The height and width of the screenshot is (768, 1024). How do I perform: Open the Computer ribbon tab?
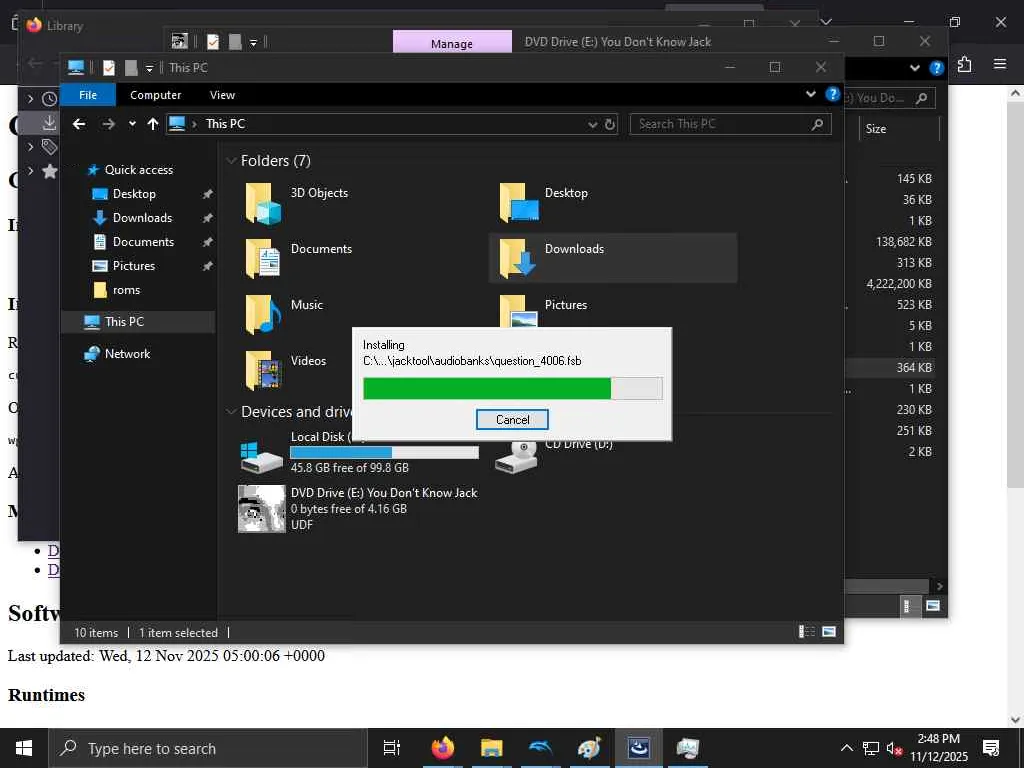tap(155, 95)
